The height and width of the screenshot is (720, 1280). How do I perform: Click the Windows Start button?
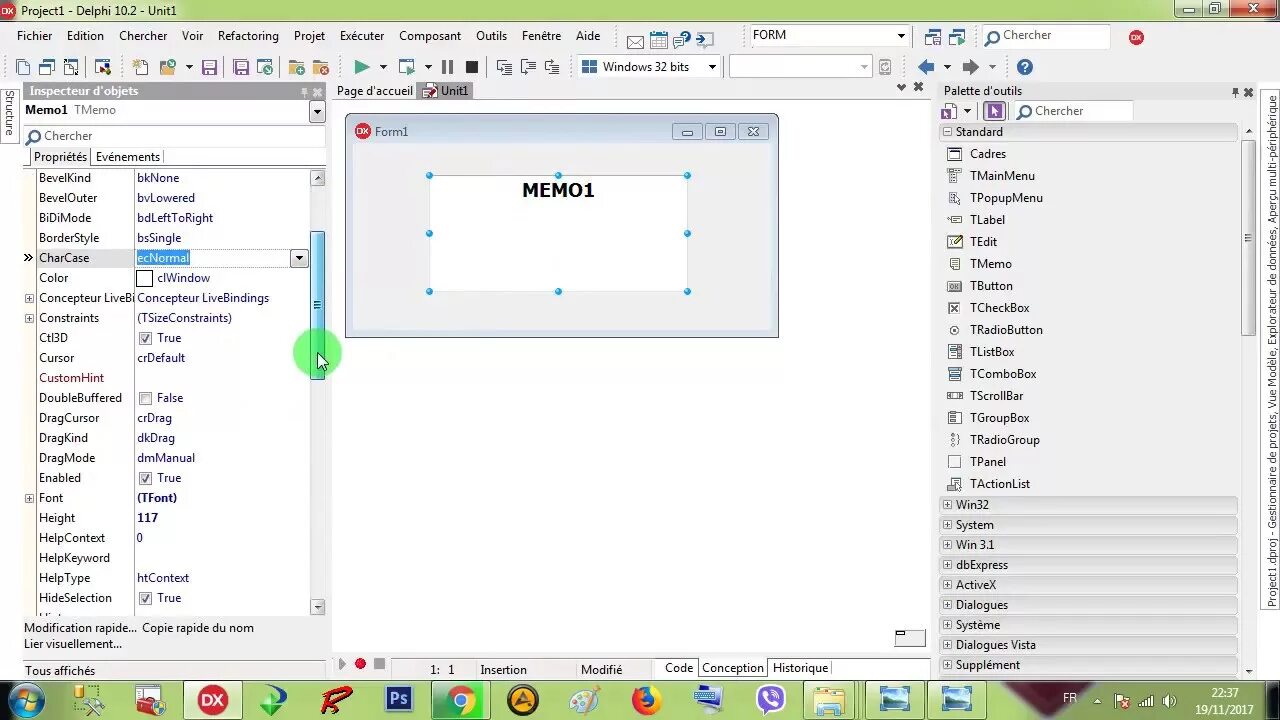click(26, 699)
